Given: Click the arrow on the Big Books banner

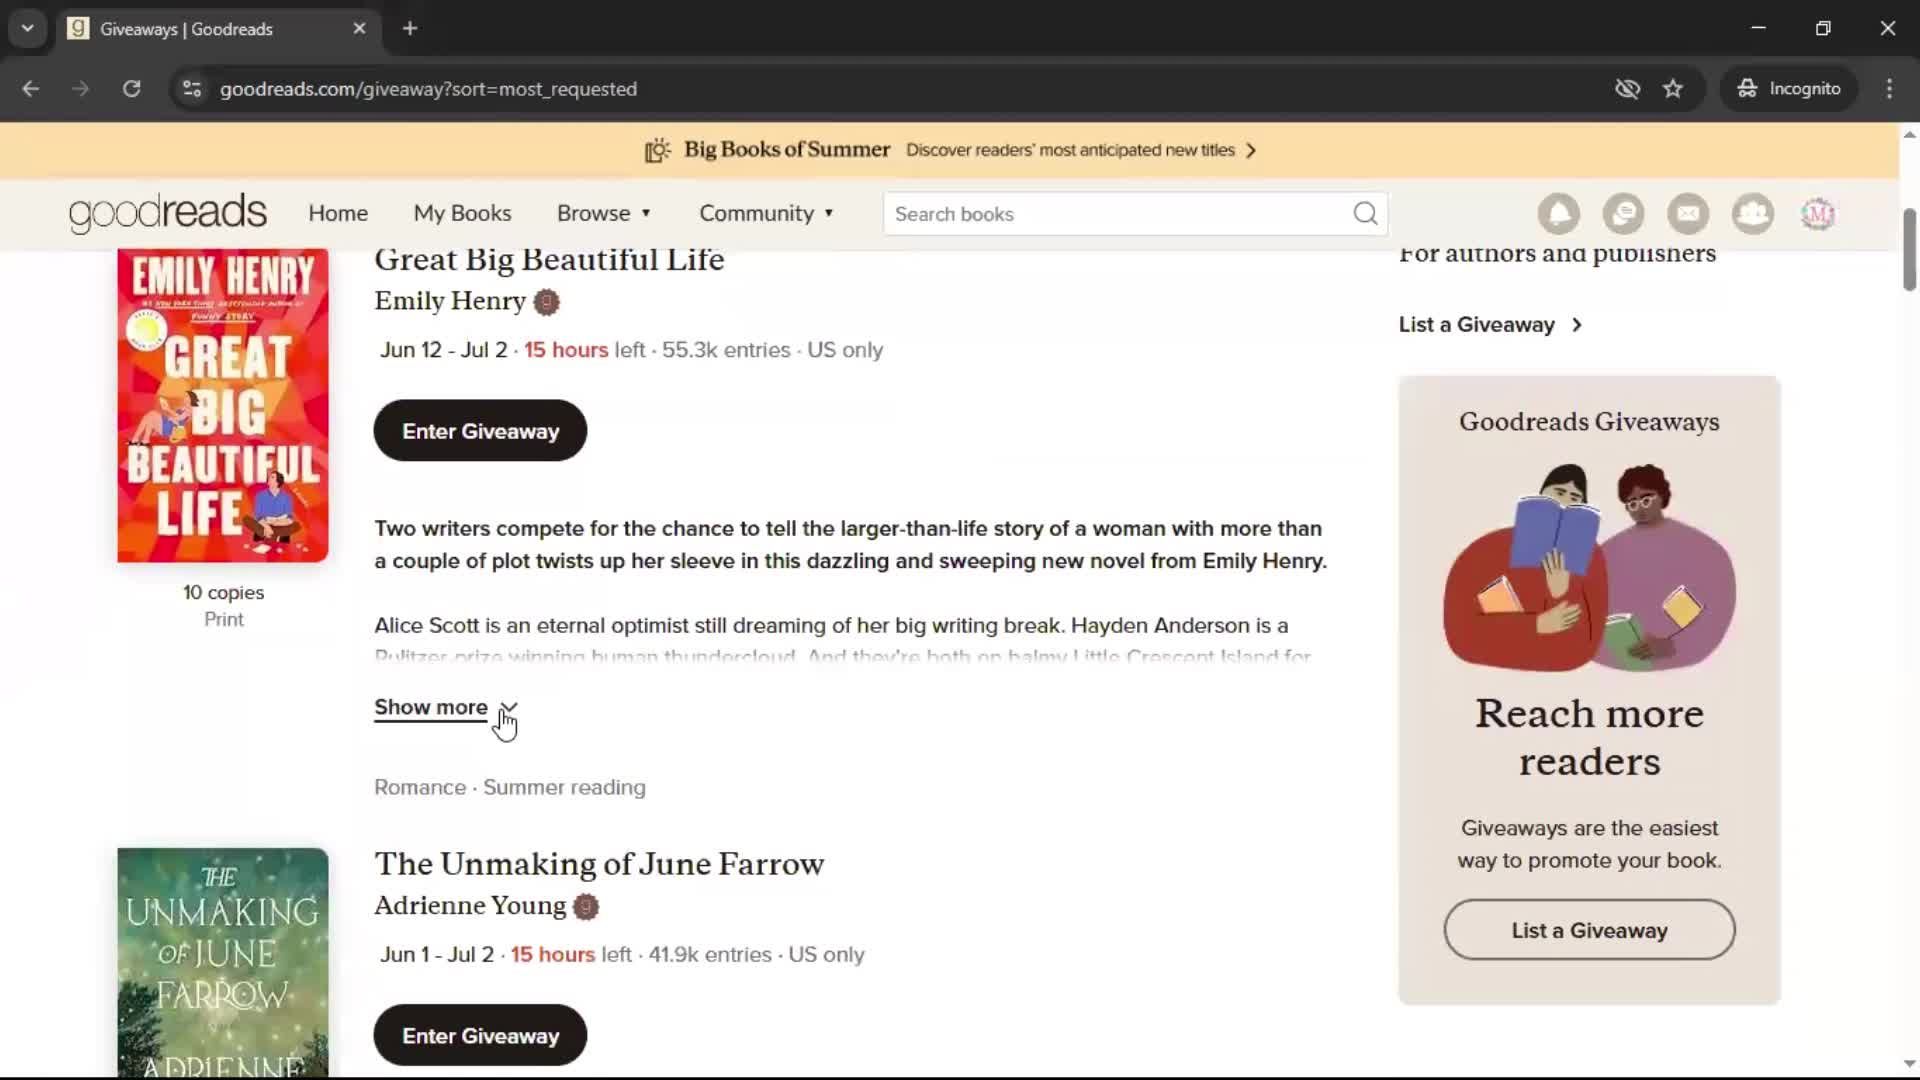Looking at the screenshot, I should (1251, 150).
